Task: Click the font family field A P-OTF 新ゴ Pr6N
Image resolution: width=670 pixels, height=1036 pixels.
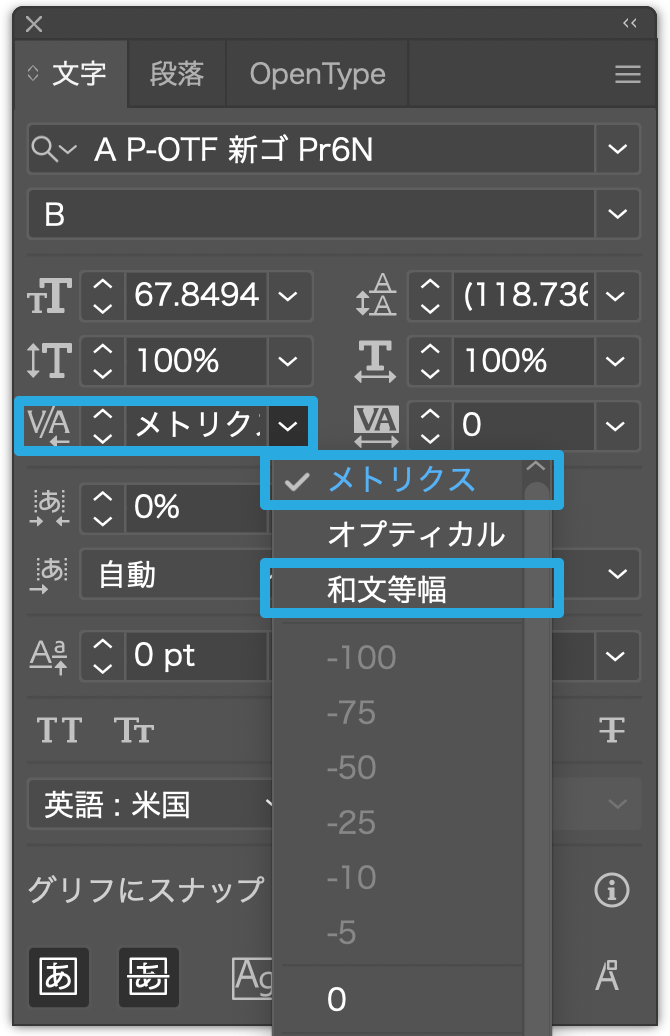Action: pos(311,149)
